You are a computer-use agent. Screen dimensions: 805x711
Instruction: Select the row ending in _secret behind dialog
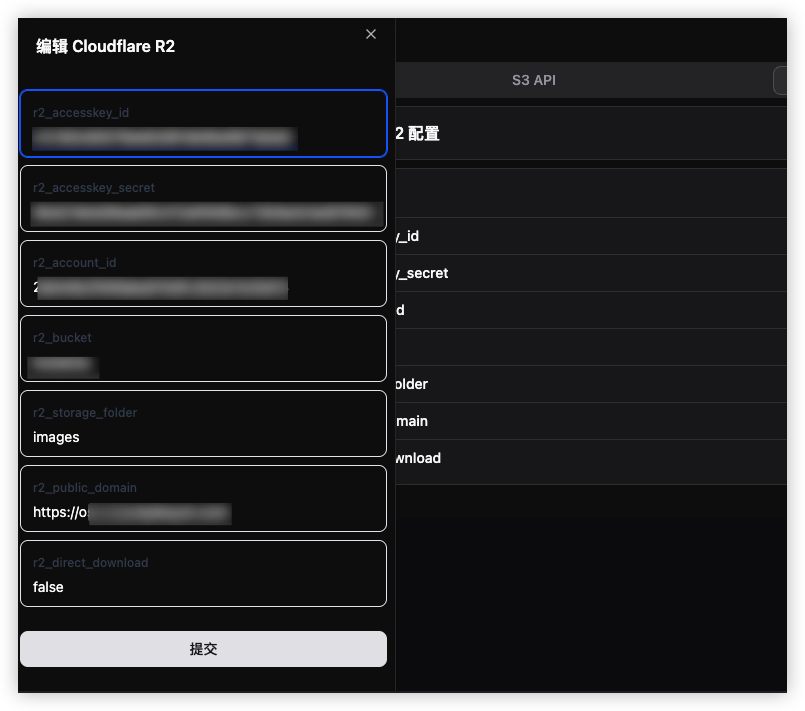pos(591,273)
